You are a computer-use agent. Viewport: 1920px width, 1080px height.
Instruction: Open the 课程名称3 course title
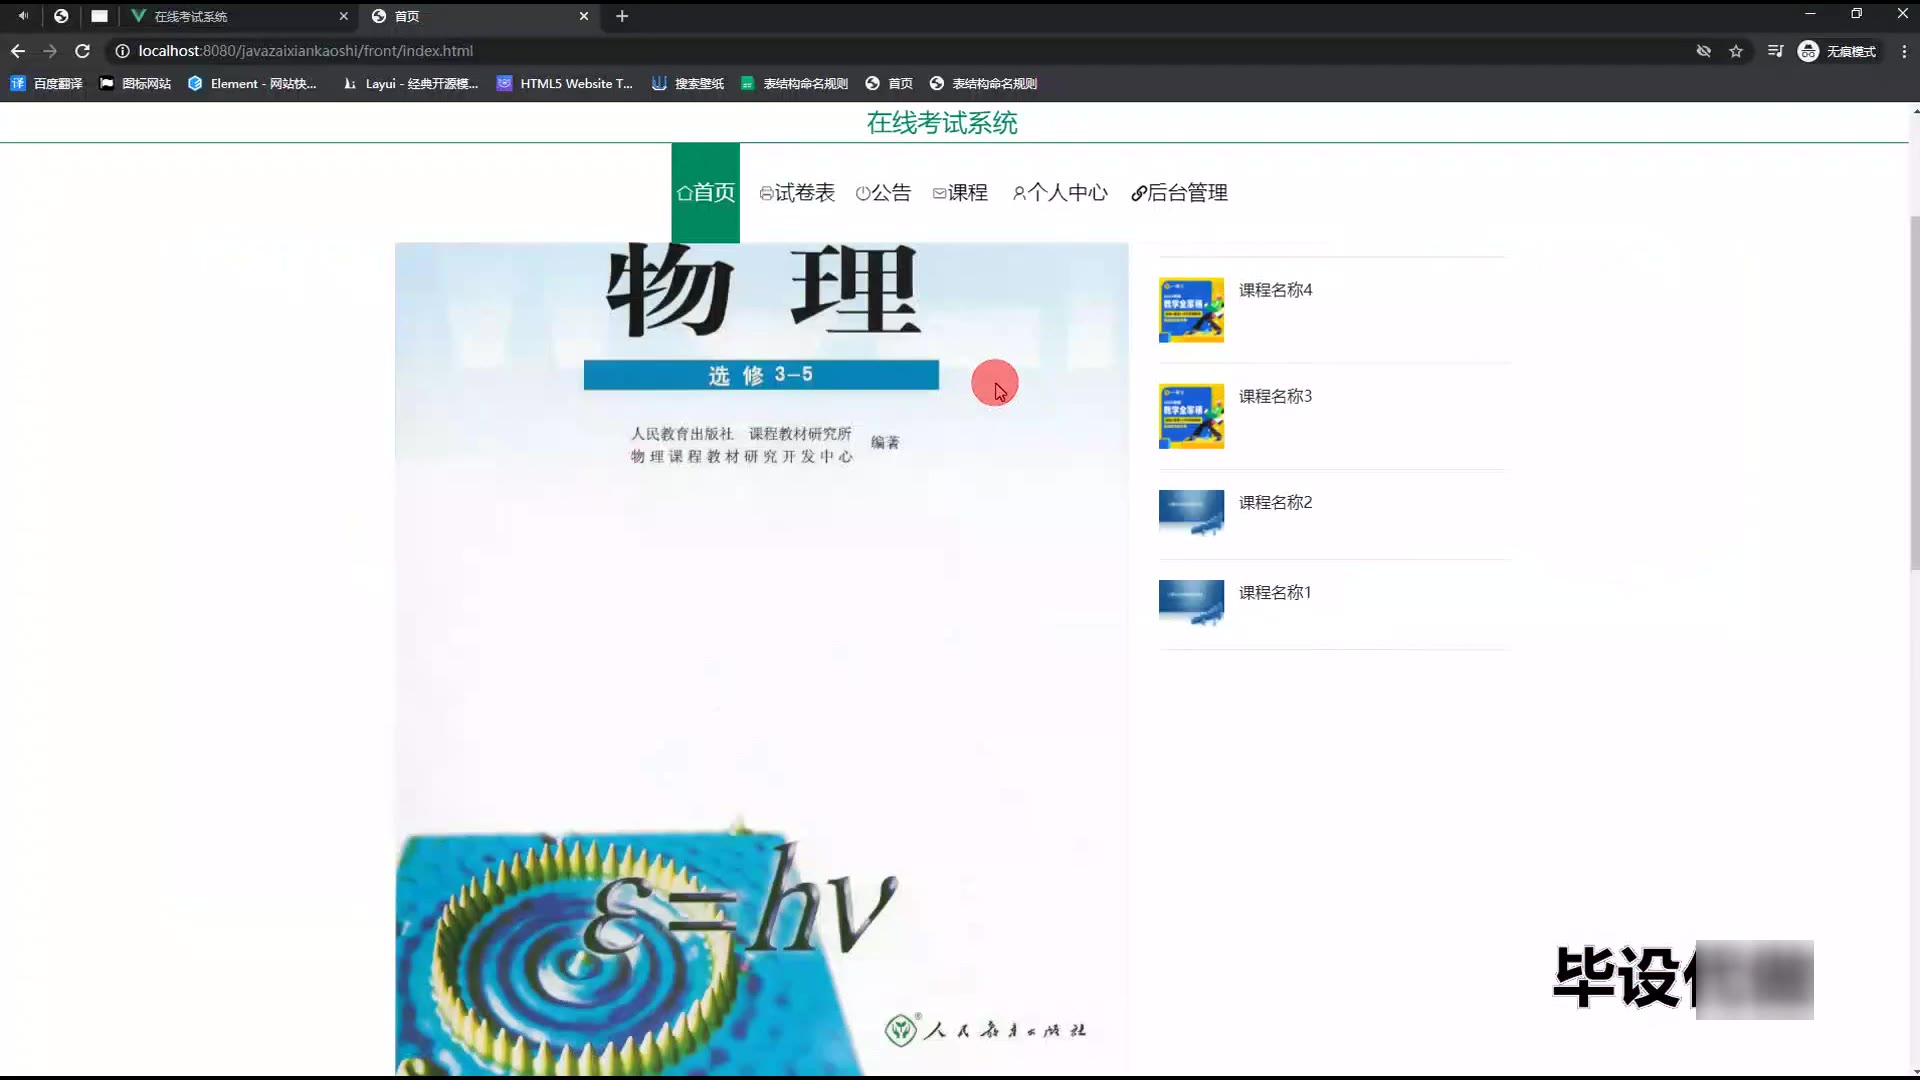click(1275, 396)
